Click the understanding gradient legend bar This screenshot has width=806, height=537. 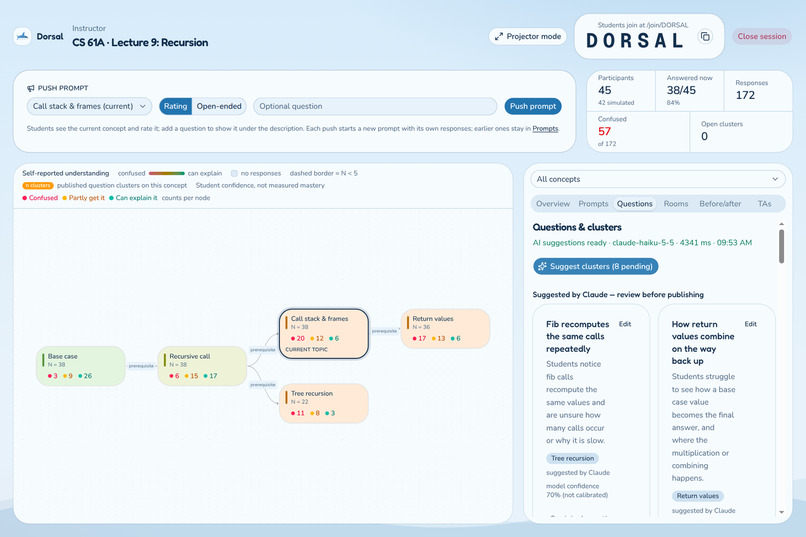click(x=167, y=174)
